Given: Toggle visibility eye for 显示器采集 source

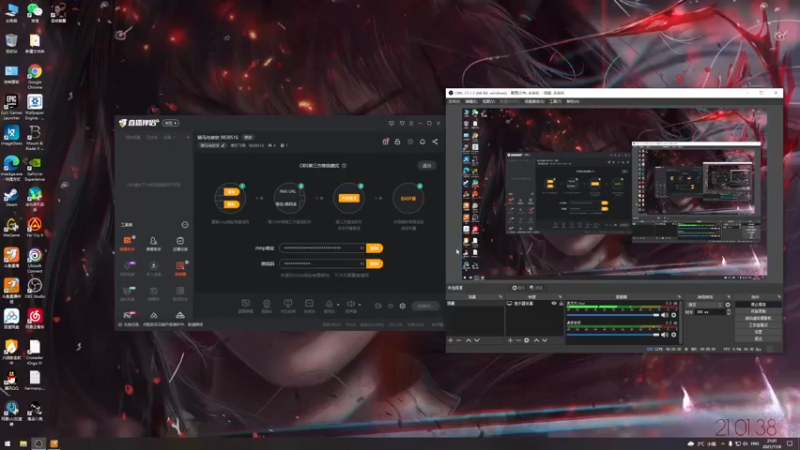Looking at the screenshot, I should coord(554,304).
